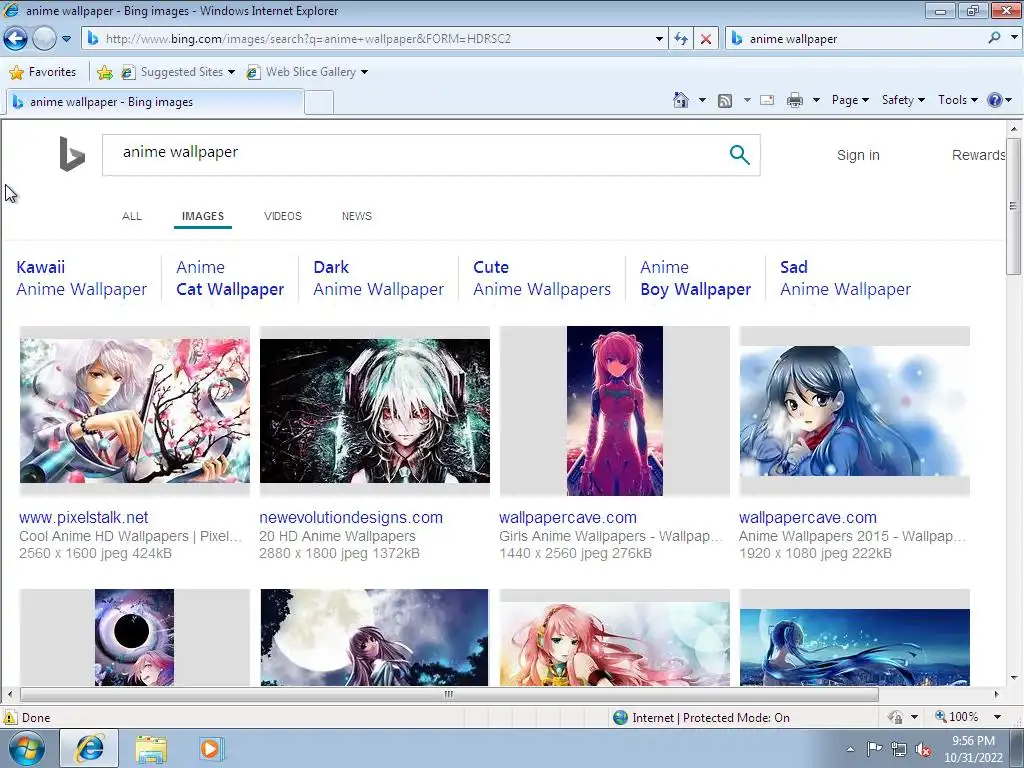Click the Print icon
Screen dimensions: 1024x768
click(795, 100)
